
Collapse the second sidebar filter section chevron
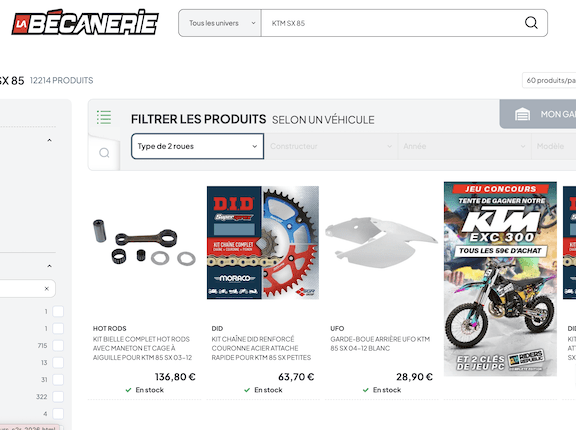(x=49, y=265)
